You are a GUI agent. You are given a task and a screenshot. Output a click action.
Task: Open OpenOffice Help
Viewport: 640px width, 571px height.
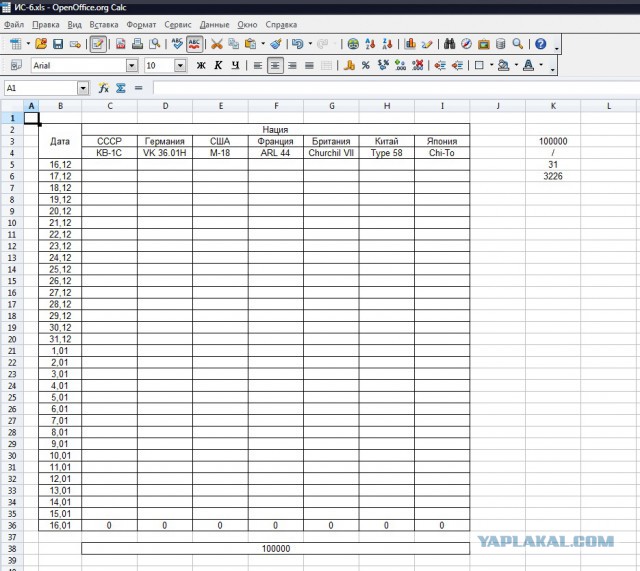tap(541, 44)
